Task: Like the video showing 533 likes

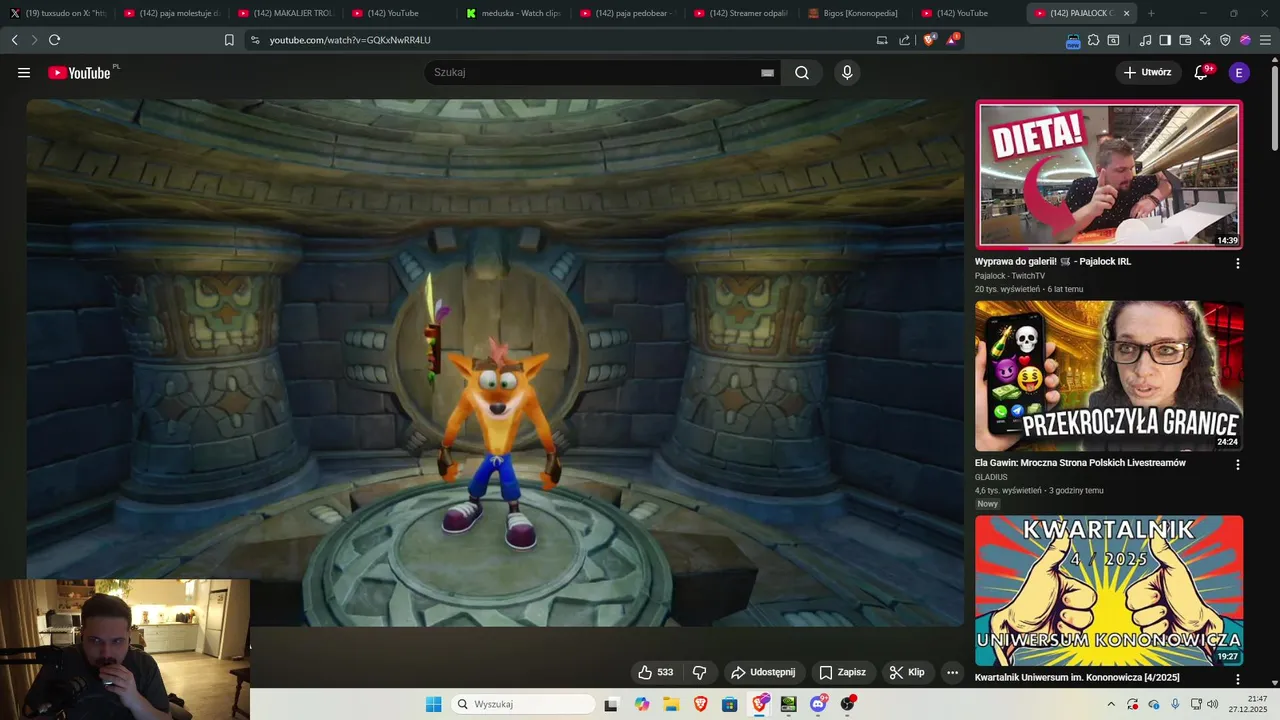Action: pyautogui.click(x=656, y=672)
